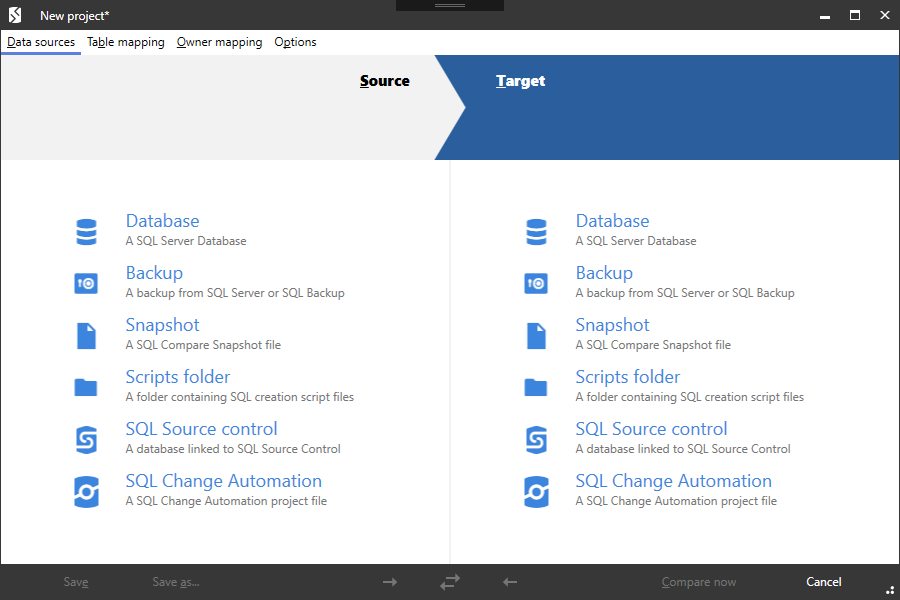Click the source Database cylinder icon
This screenshot has height=600, width=900.
(x=86, y=232)
